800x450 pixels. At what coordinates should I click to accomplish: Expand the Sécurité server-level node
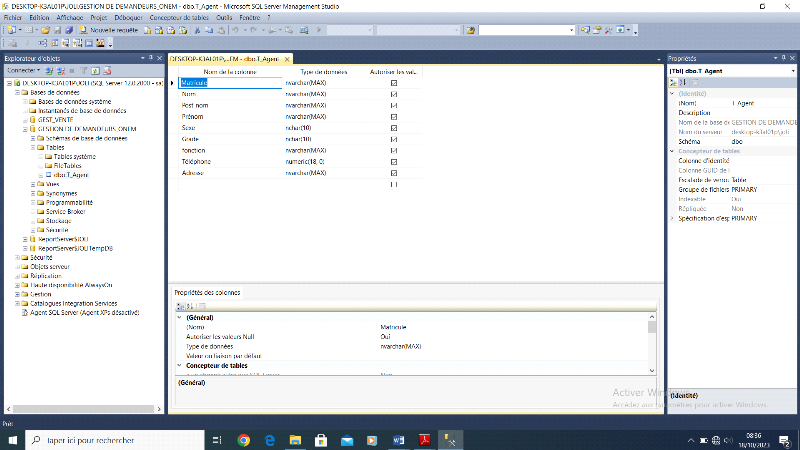click(x=17, y=258)
